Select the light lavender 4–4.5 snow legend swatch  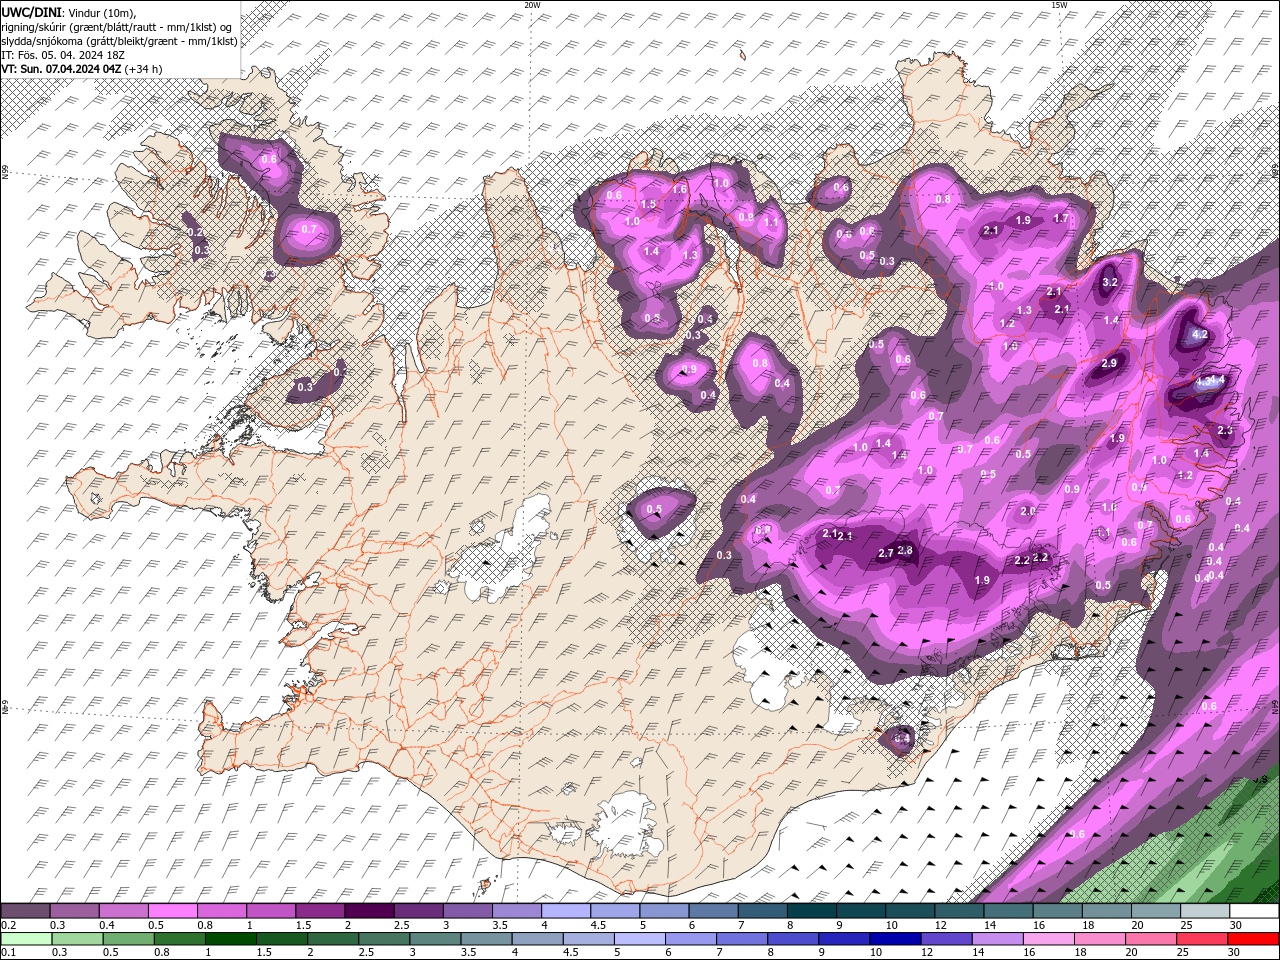point(566,910)
